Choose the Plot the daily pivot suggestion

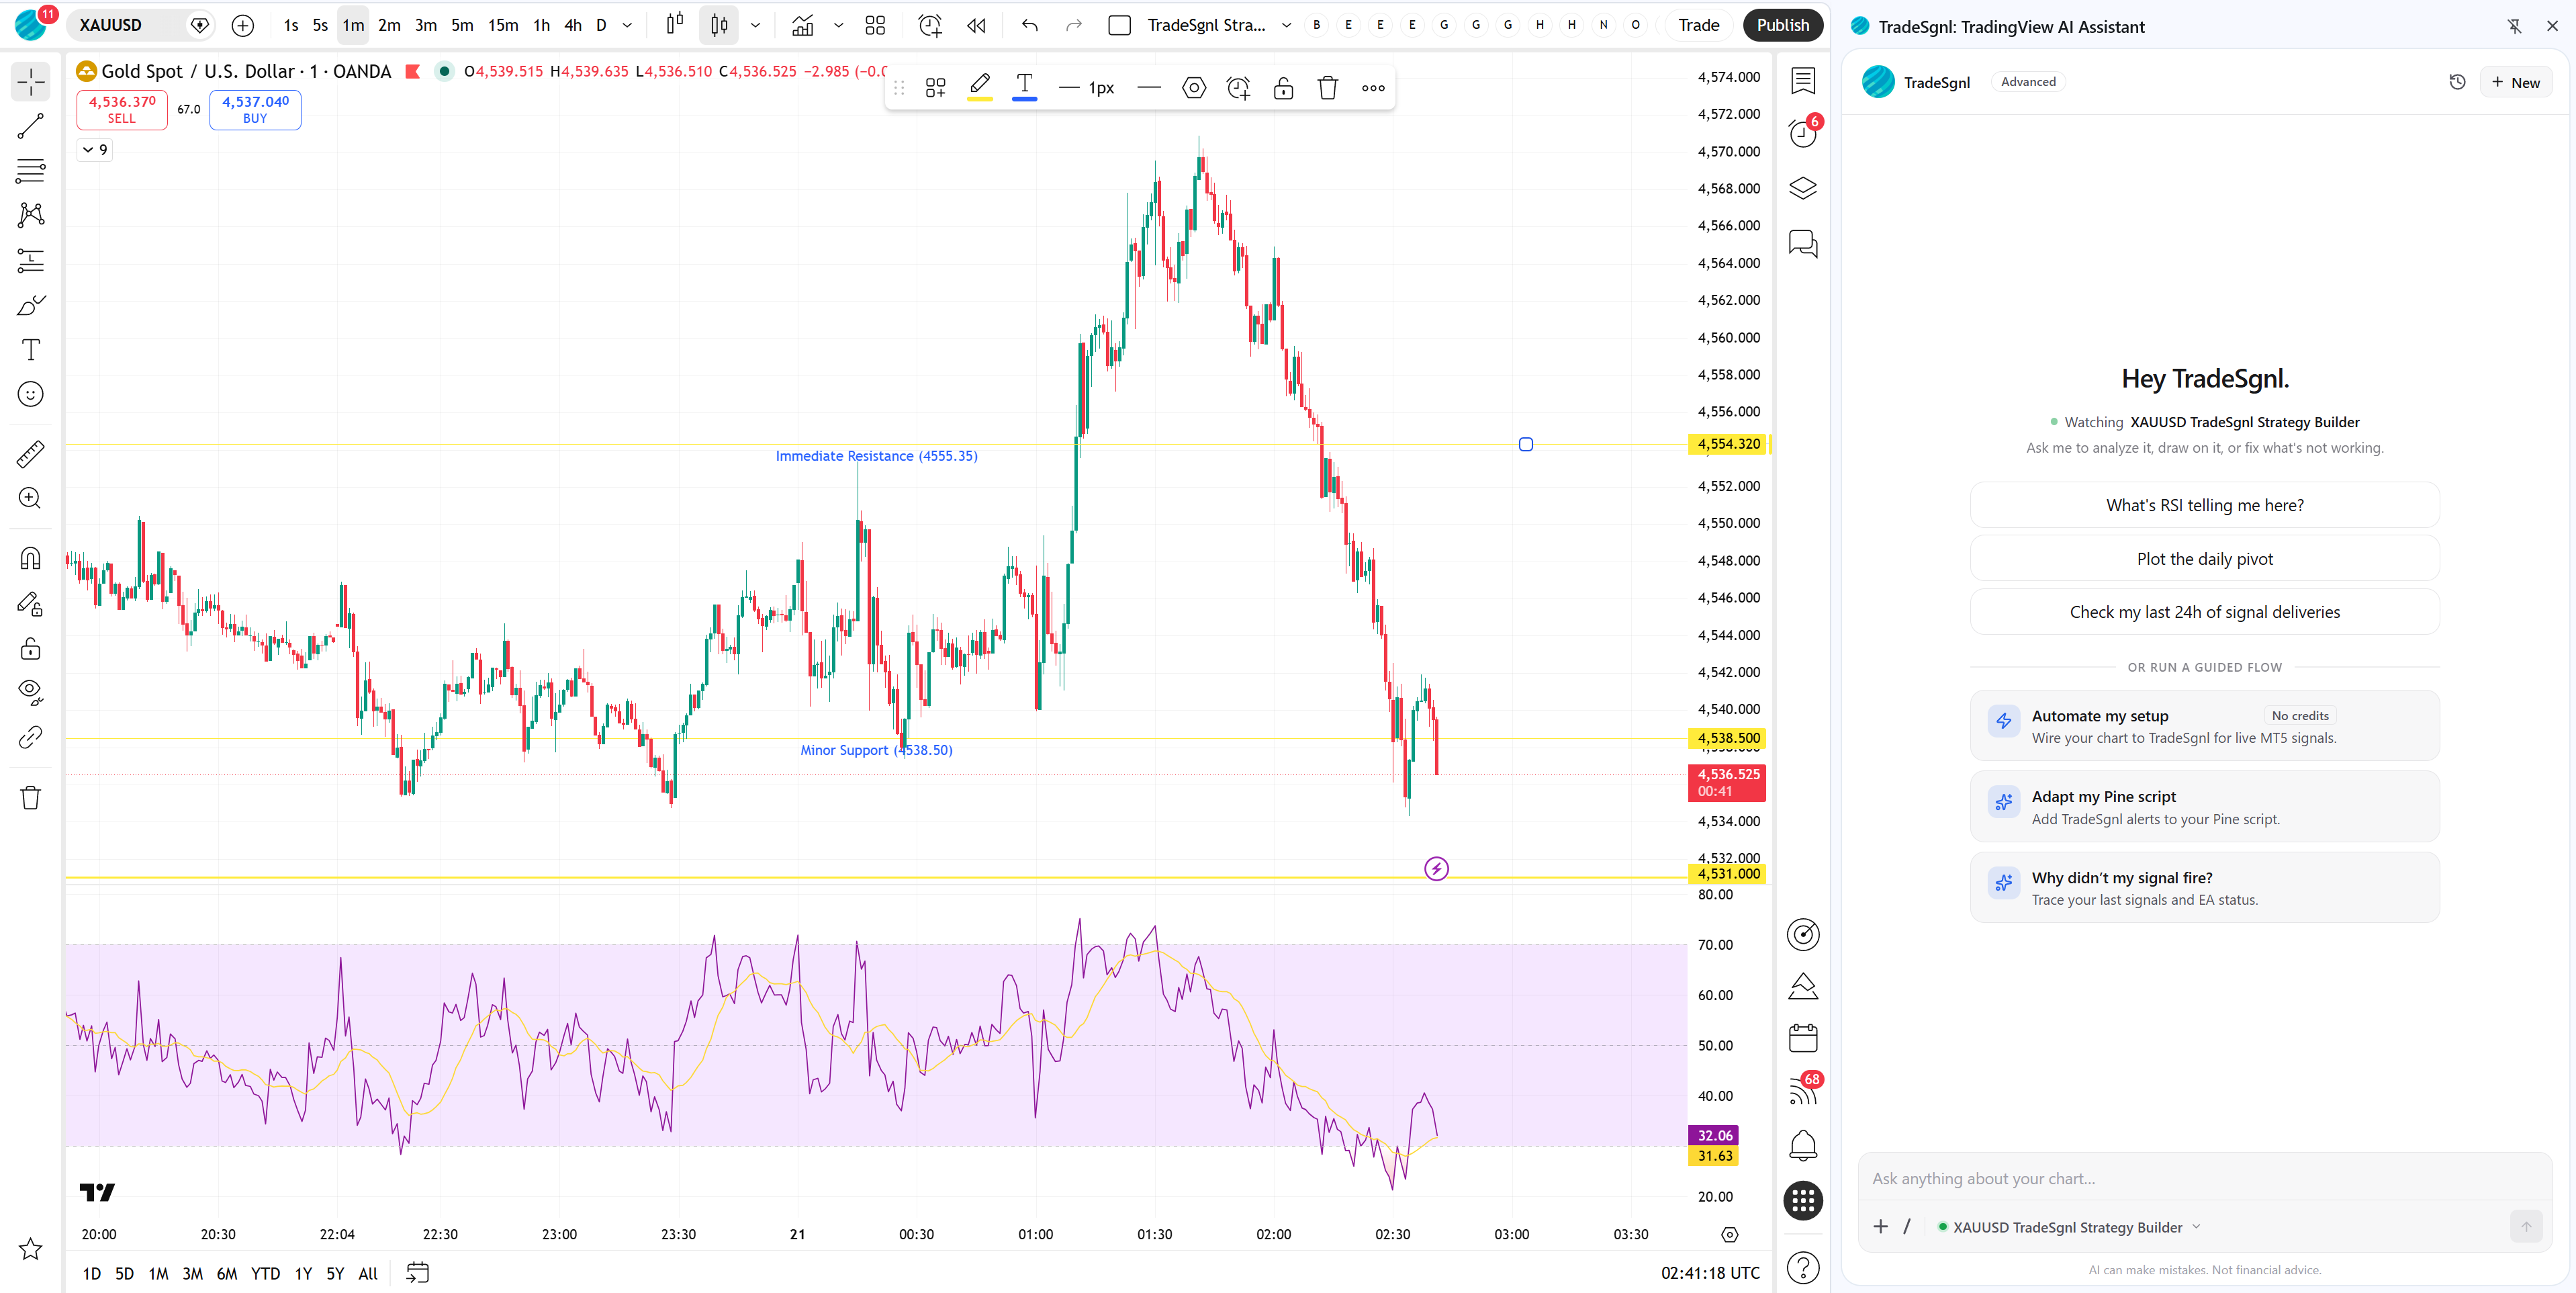click(x=2204, y=559)
